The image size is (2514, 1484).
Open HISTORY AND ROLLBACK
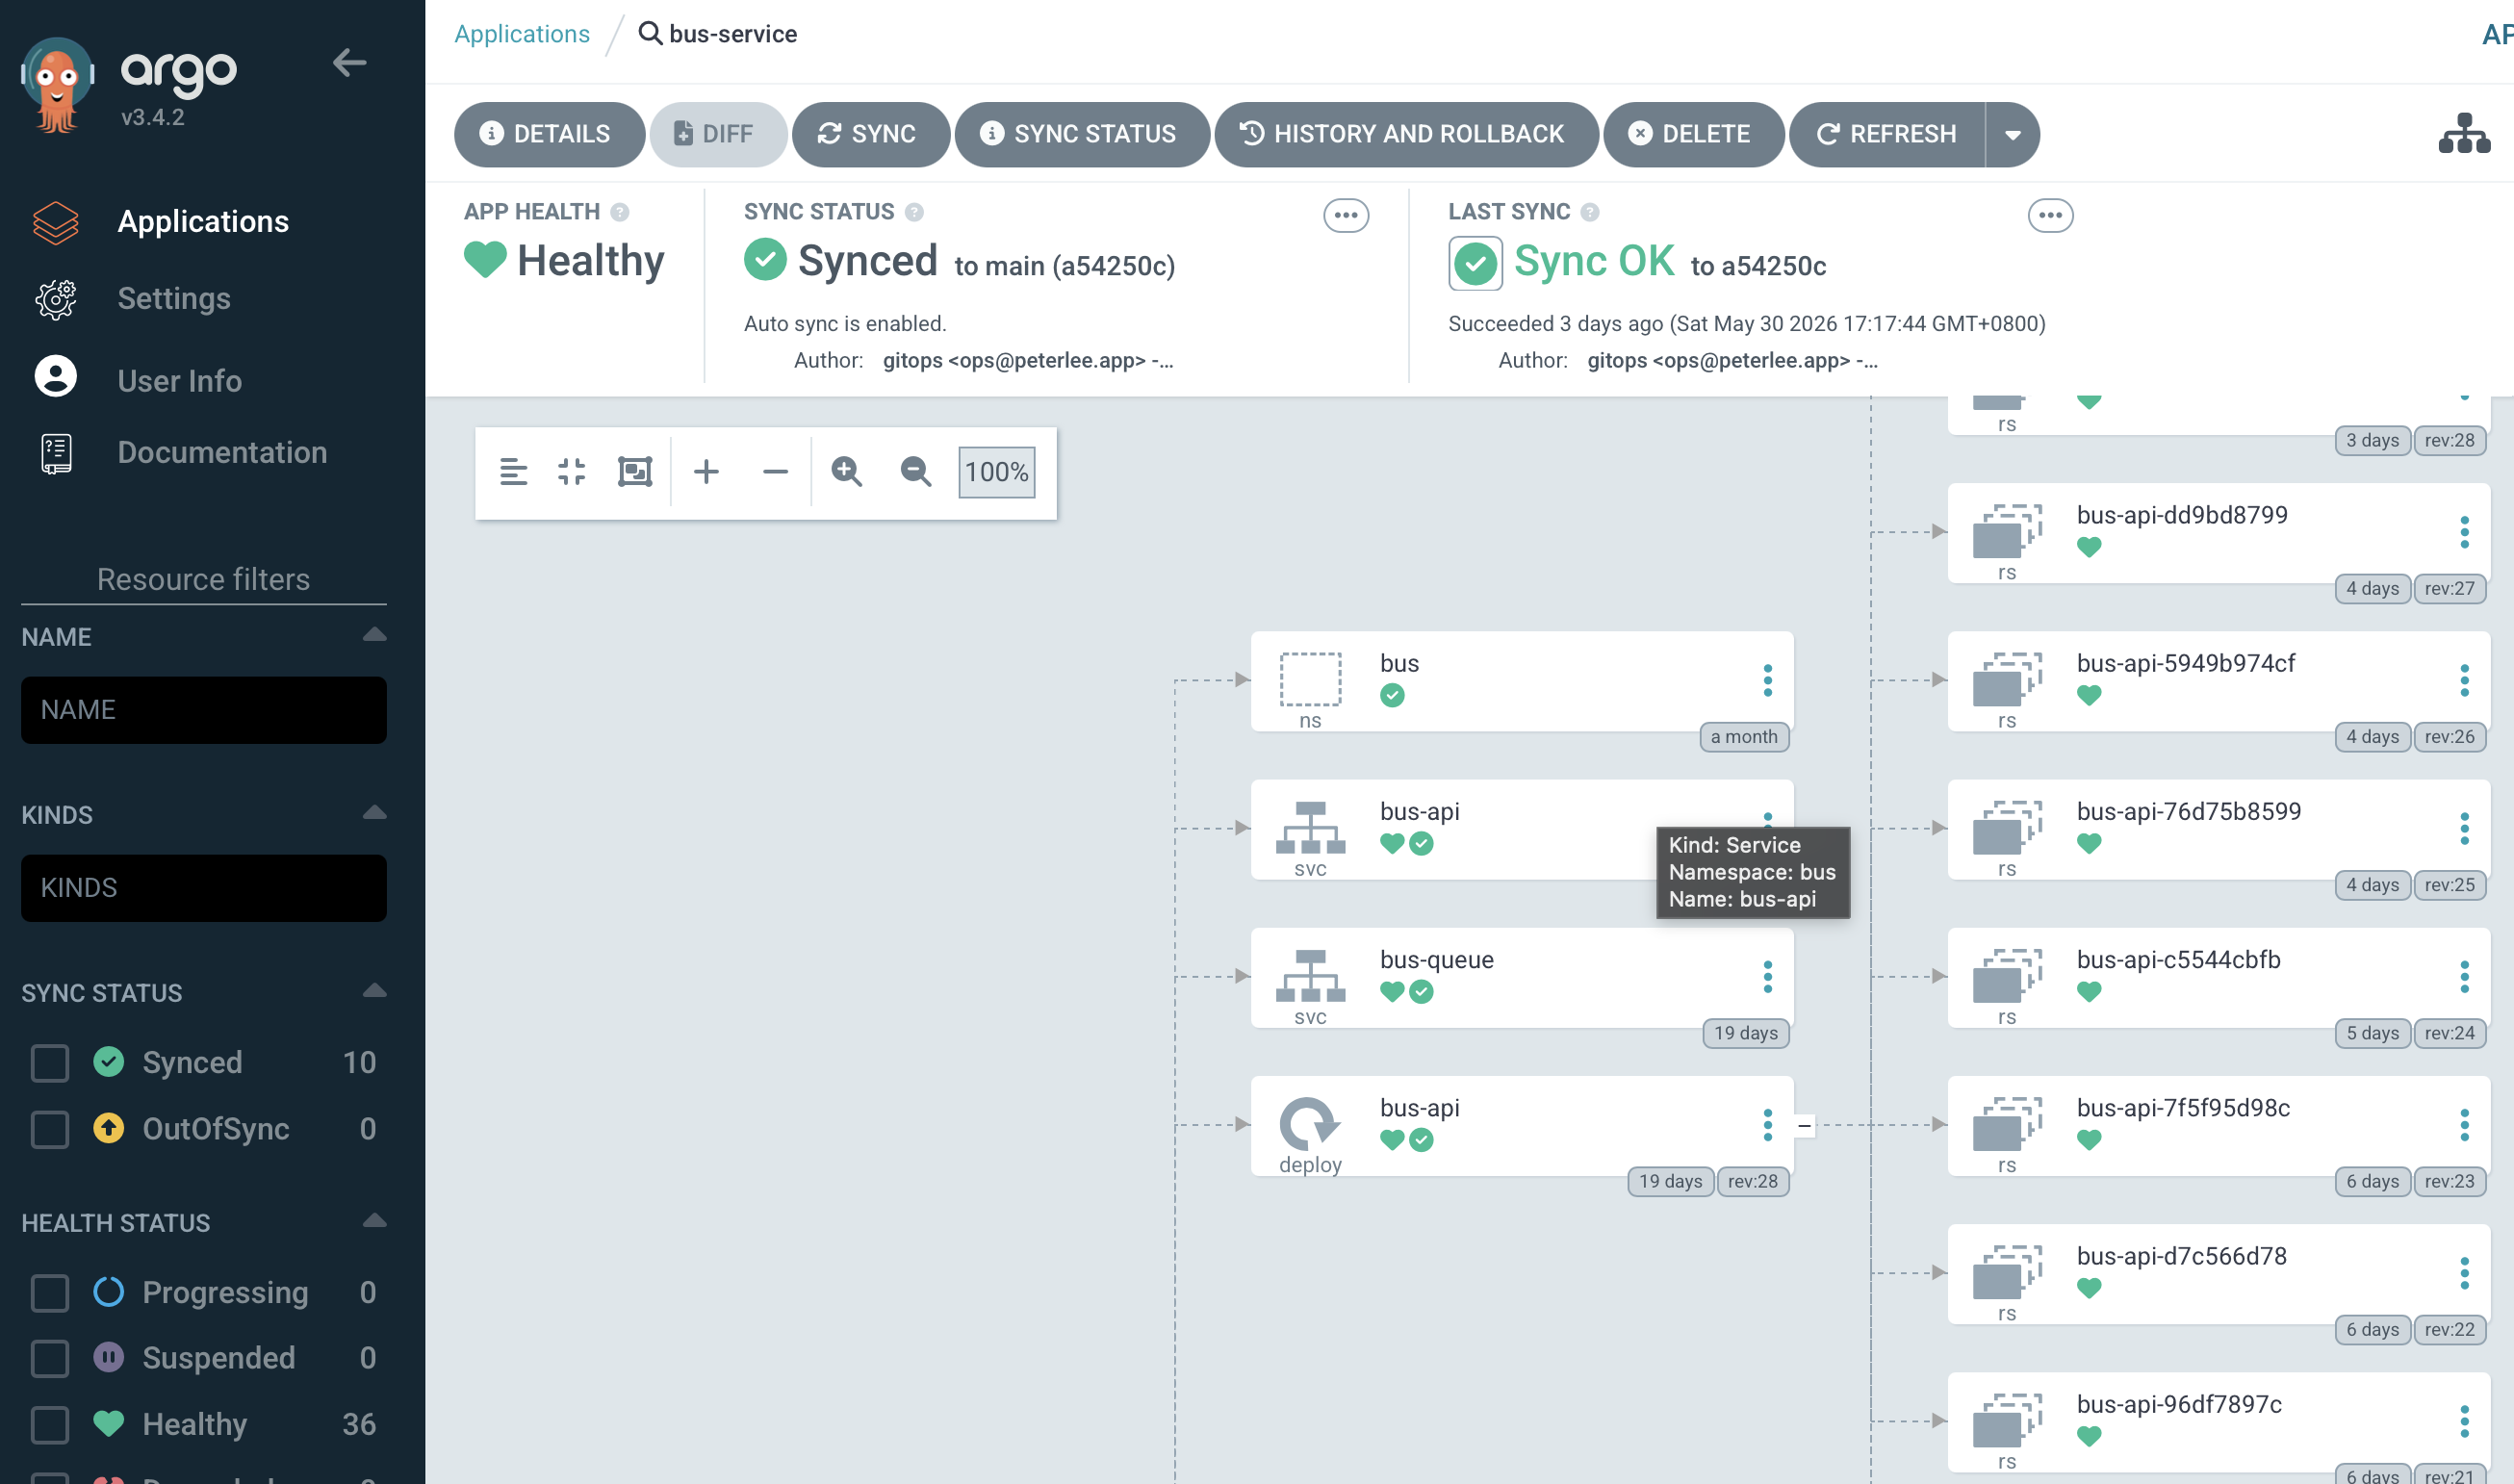pyautogui.click(x=1406, y=134)
